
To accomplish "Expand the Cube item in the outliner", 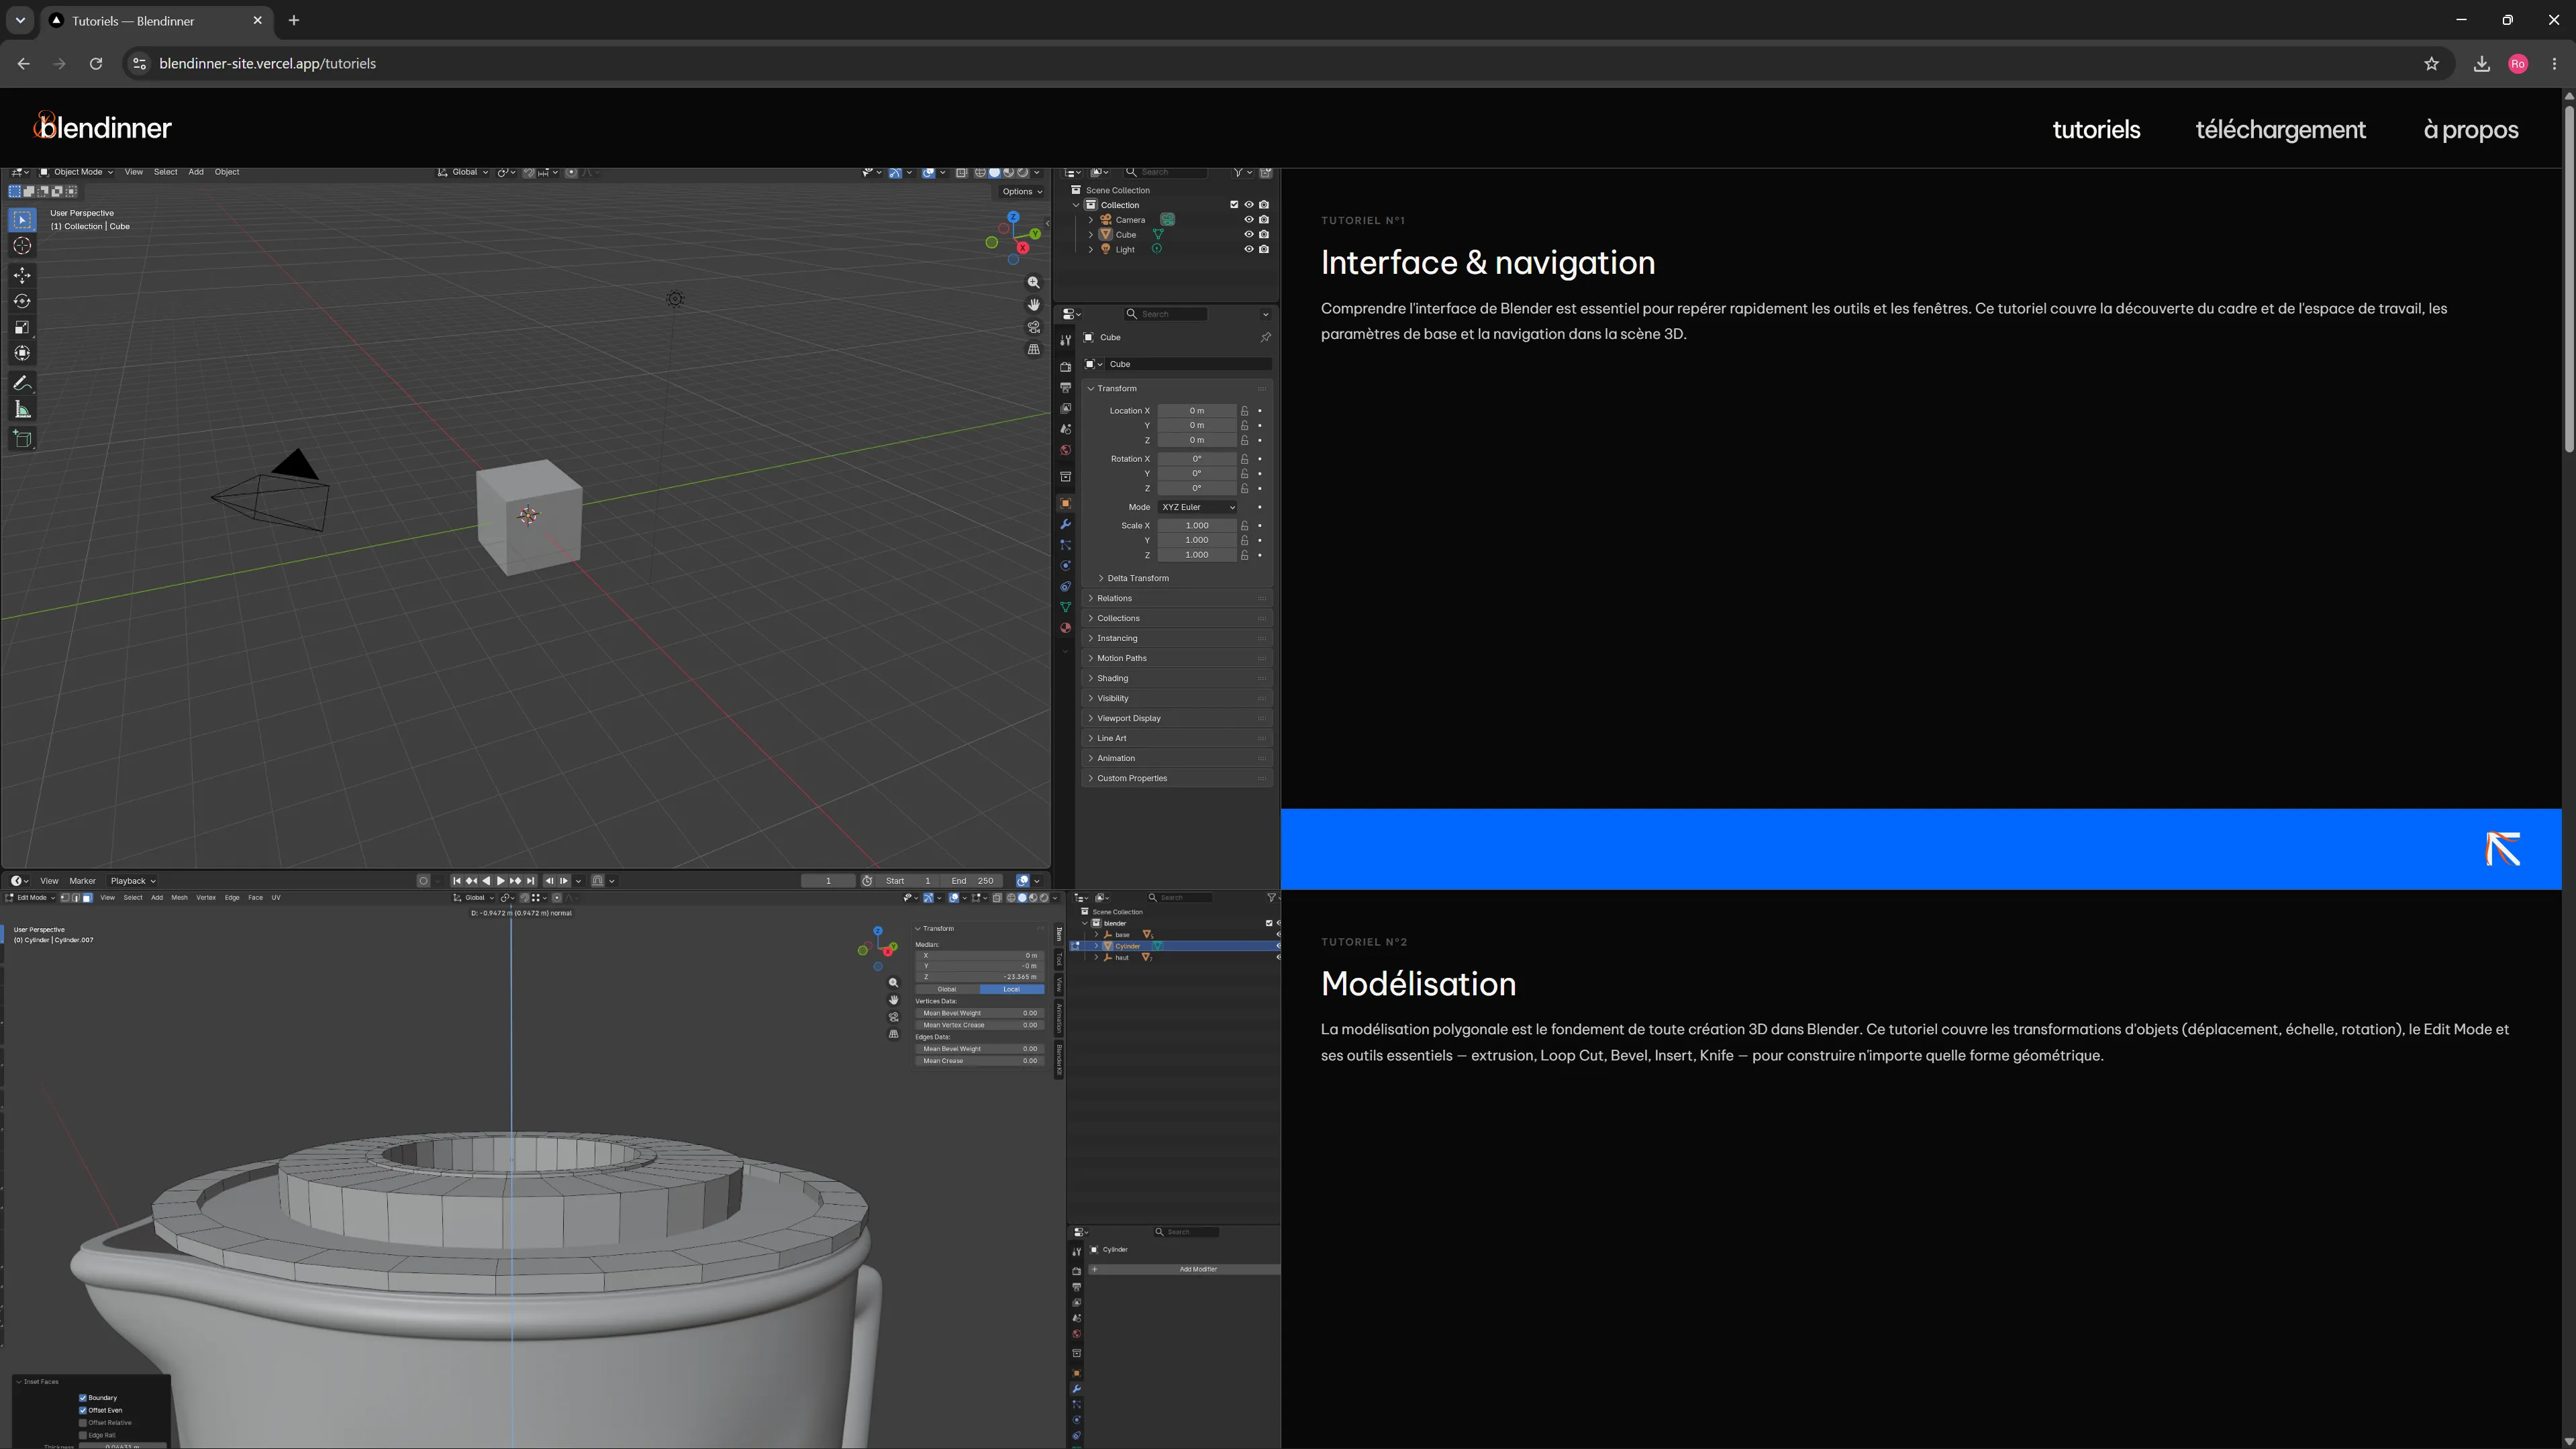I will click(1091, 234).
